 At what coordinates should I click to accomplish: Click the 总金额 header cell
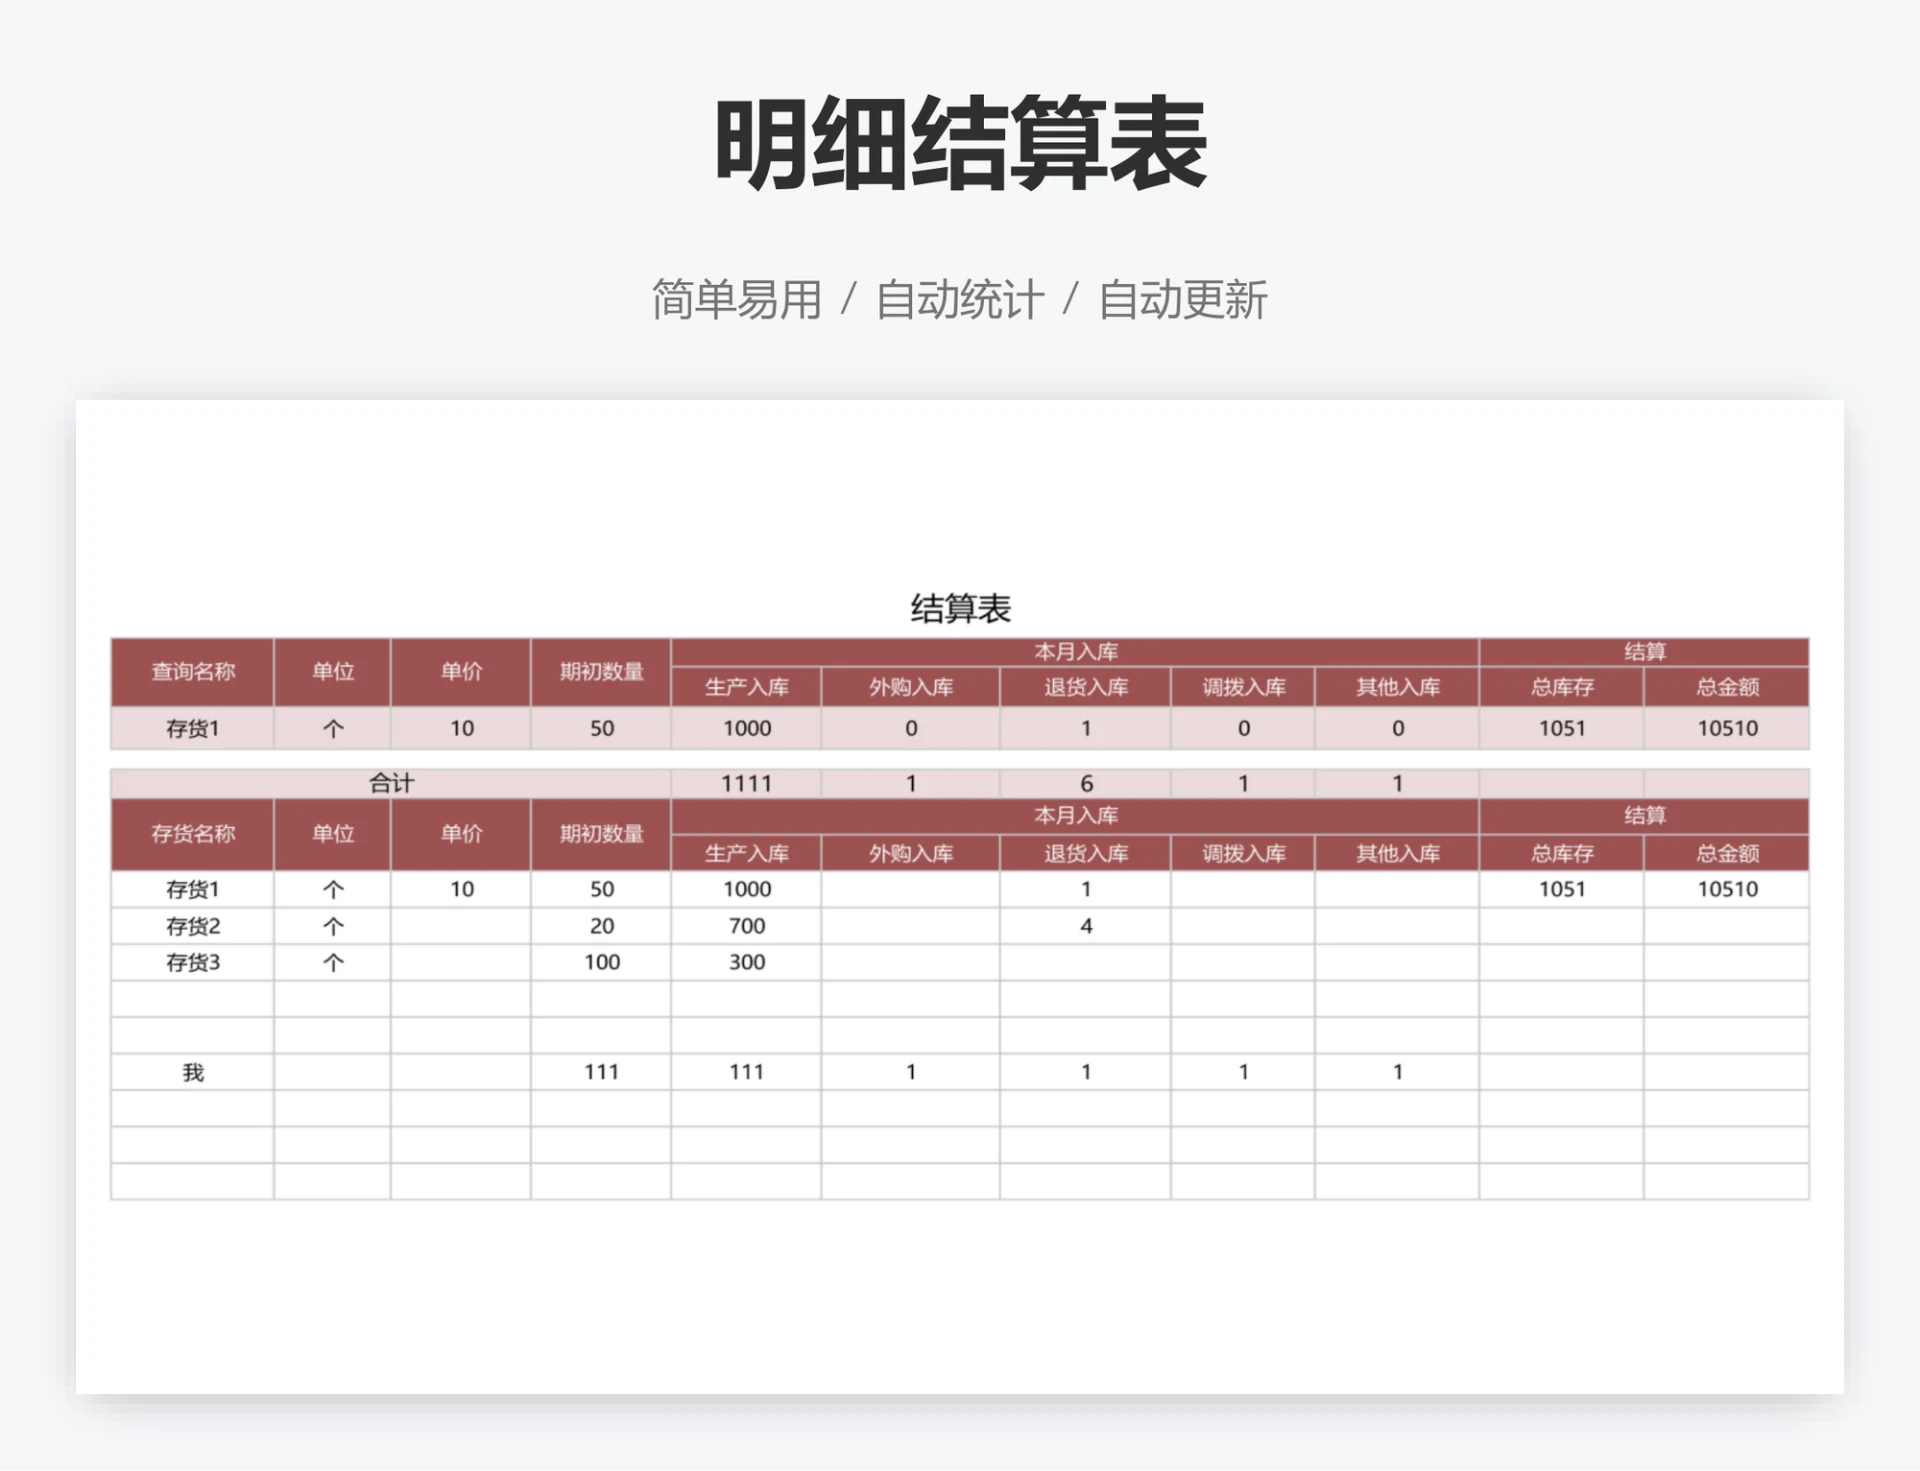1728,687
